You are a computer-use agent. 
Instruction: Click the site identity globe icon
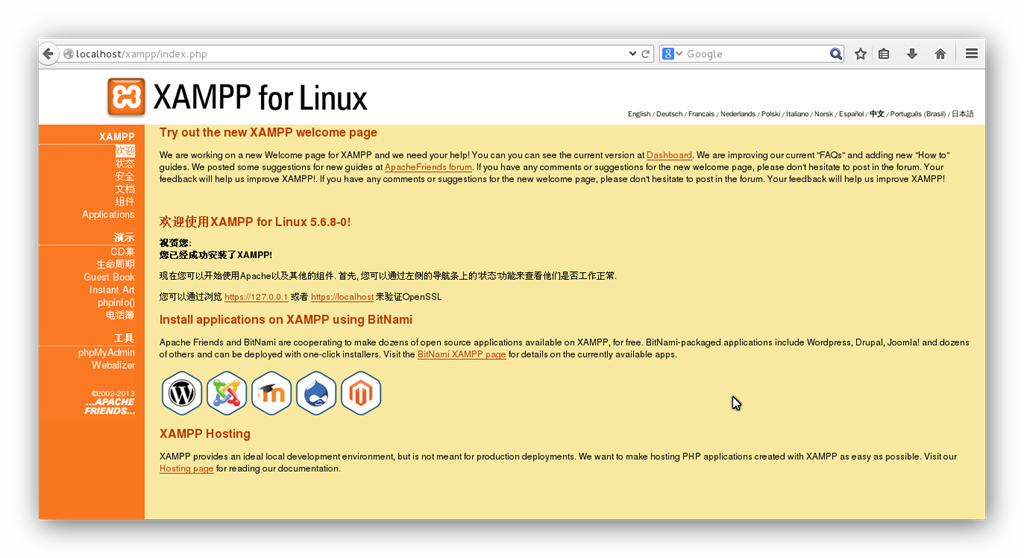point(68,54)
